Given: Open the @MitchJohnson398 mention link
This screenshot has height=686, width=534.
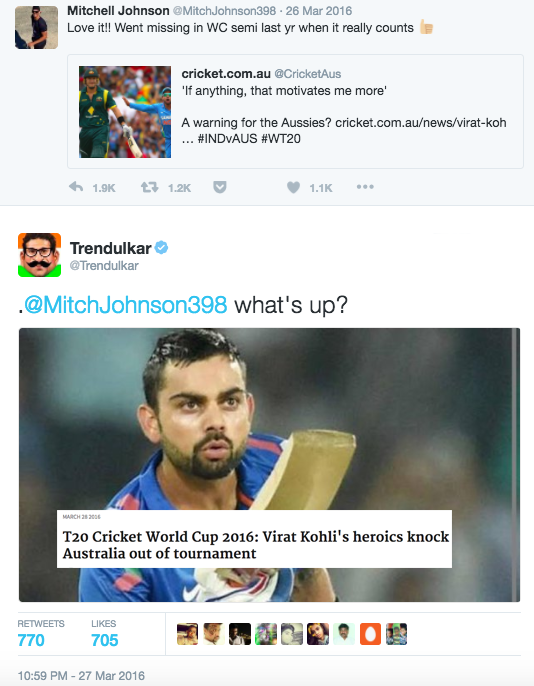Looking at the screenshot, I should pyautogui.click(x=126, y=304).
